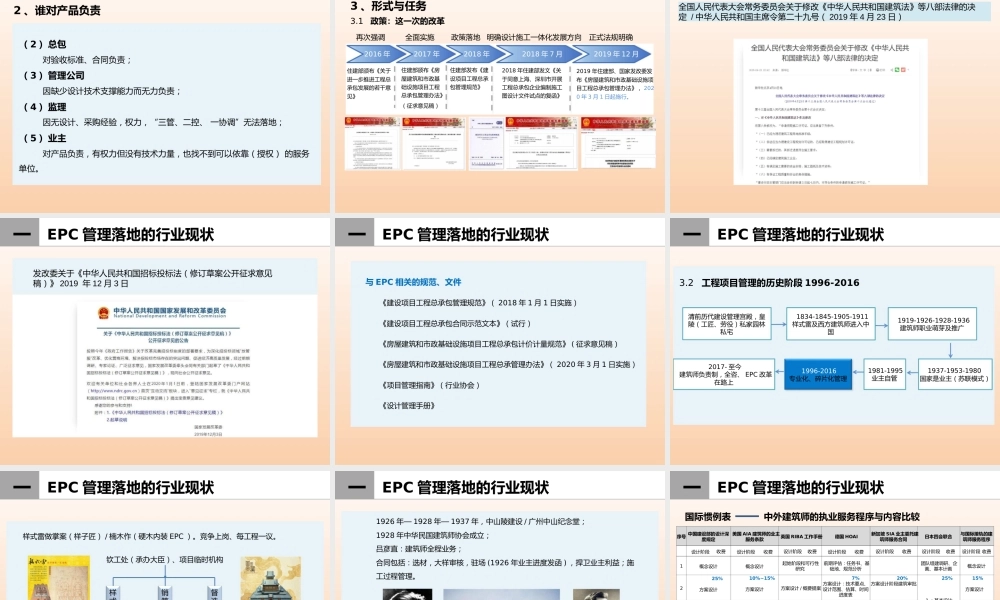Select the 正式法规明确 label
The height and width of the screenshot is (600, 1000).
(x=611, y=37)
